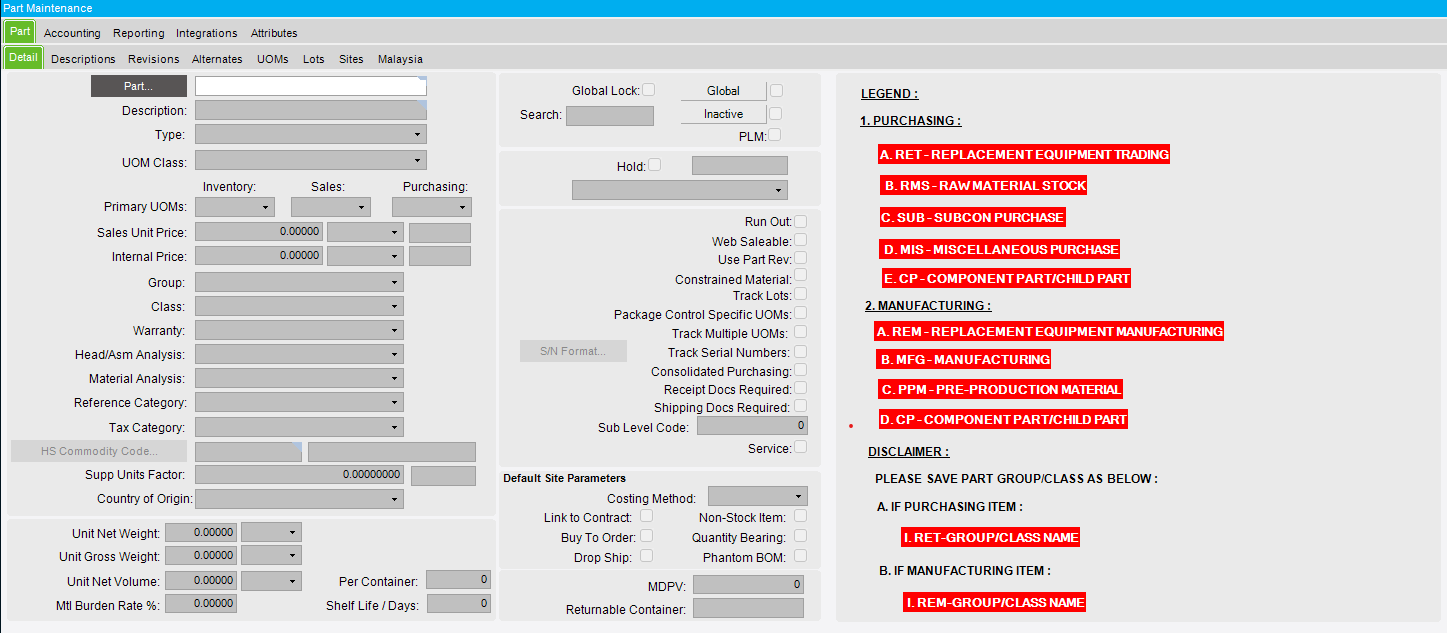The height and width of the screenshot is (633, 1447).
Task: Open the Inventory primary UOM dropdown
Action: tap(235, 207)
